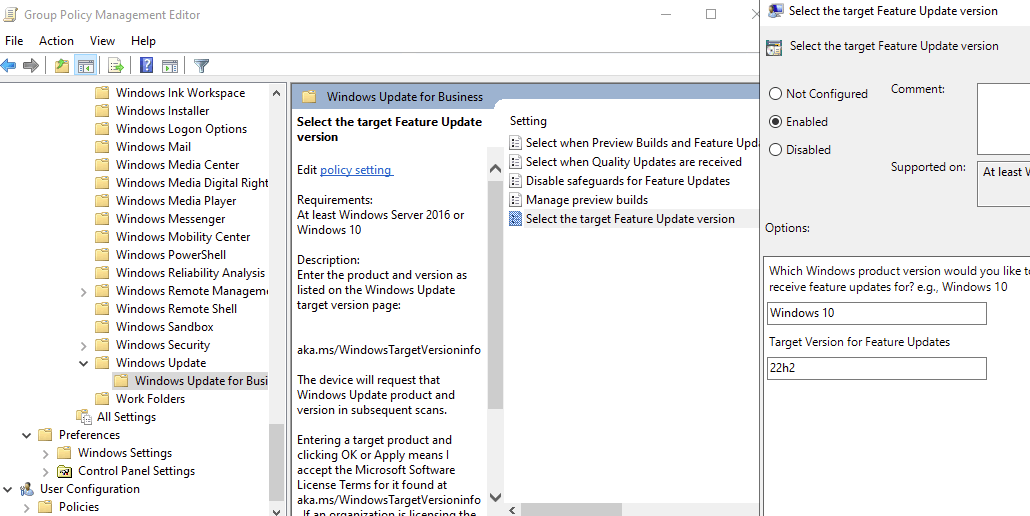Open the File menu
Image resolution: width=1030 pixels, height=516 pixels.
14,41
